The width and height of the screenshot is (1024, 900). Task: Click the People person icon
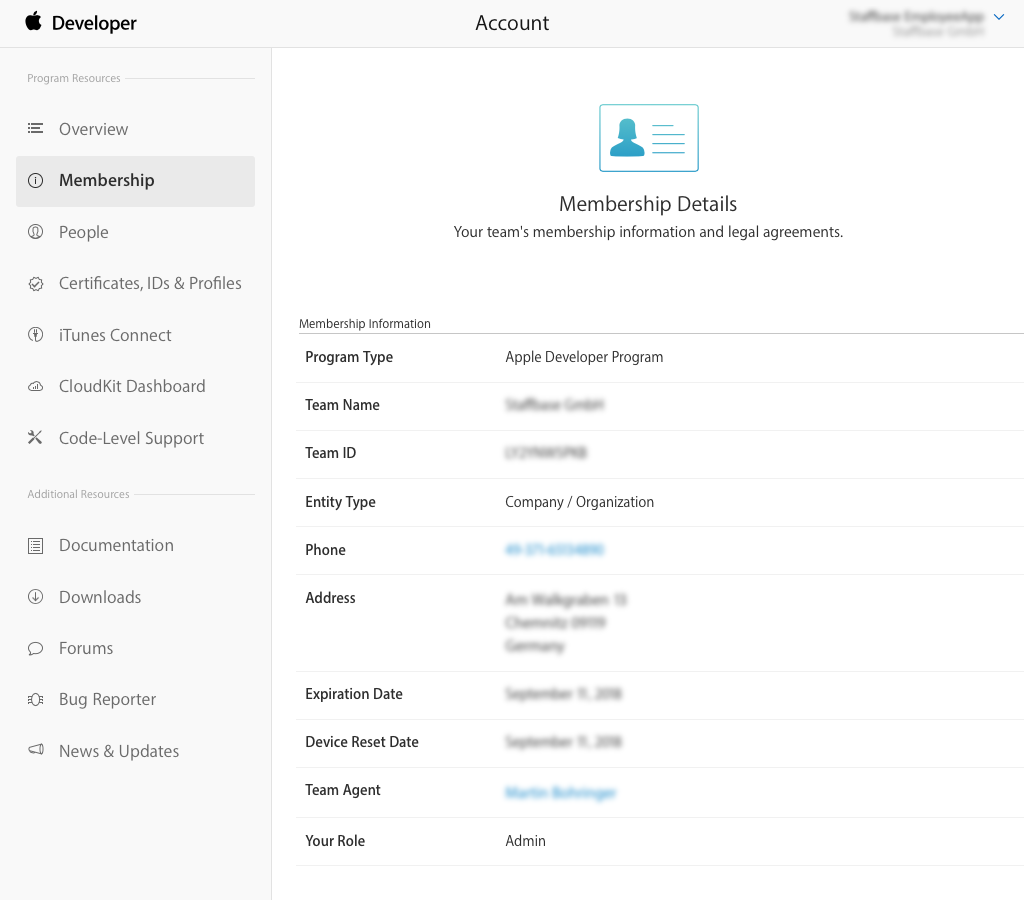[36, 232]
